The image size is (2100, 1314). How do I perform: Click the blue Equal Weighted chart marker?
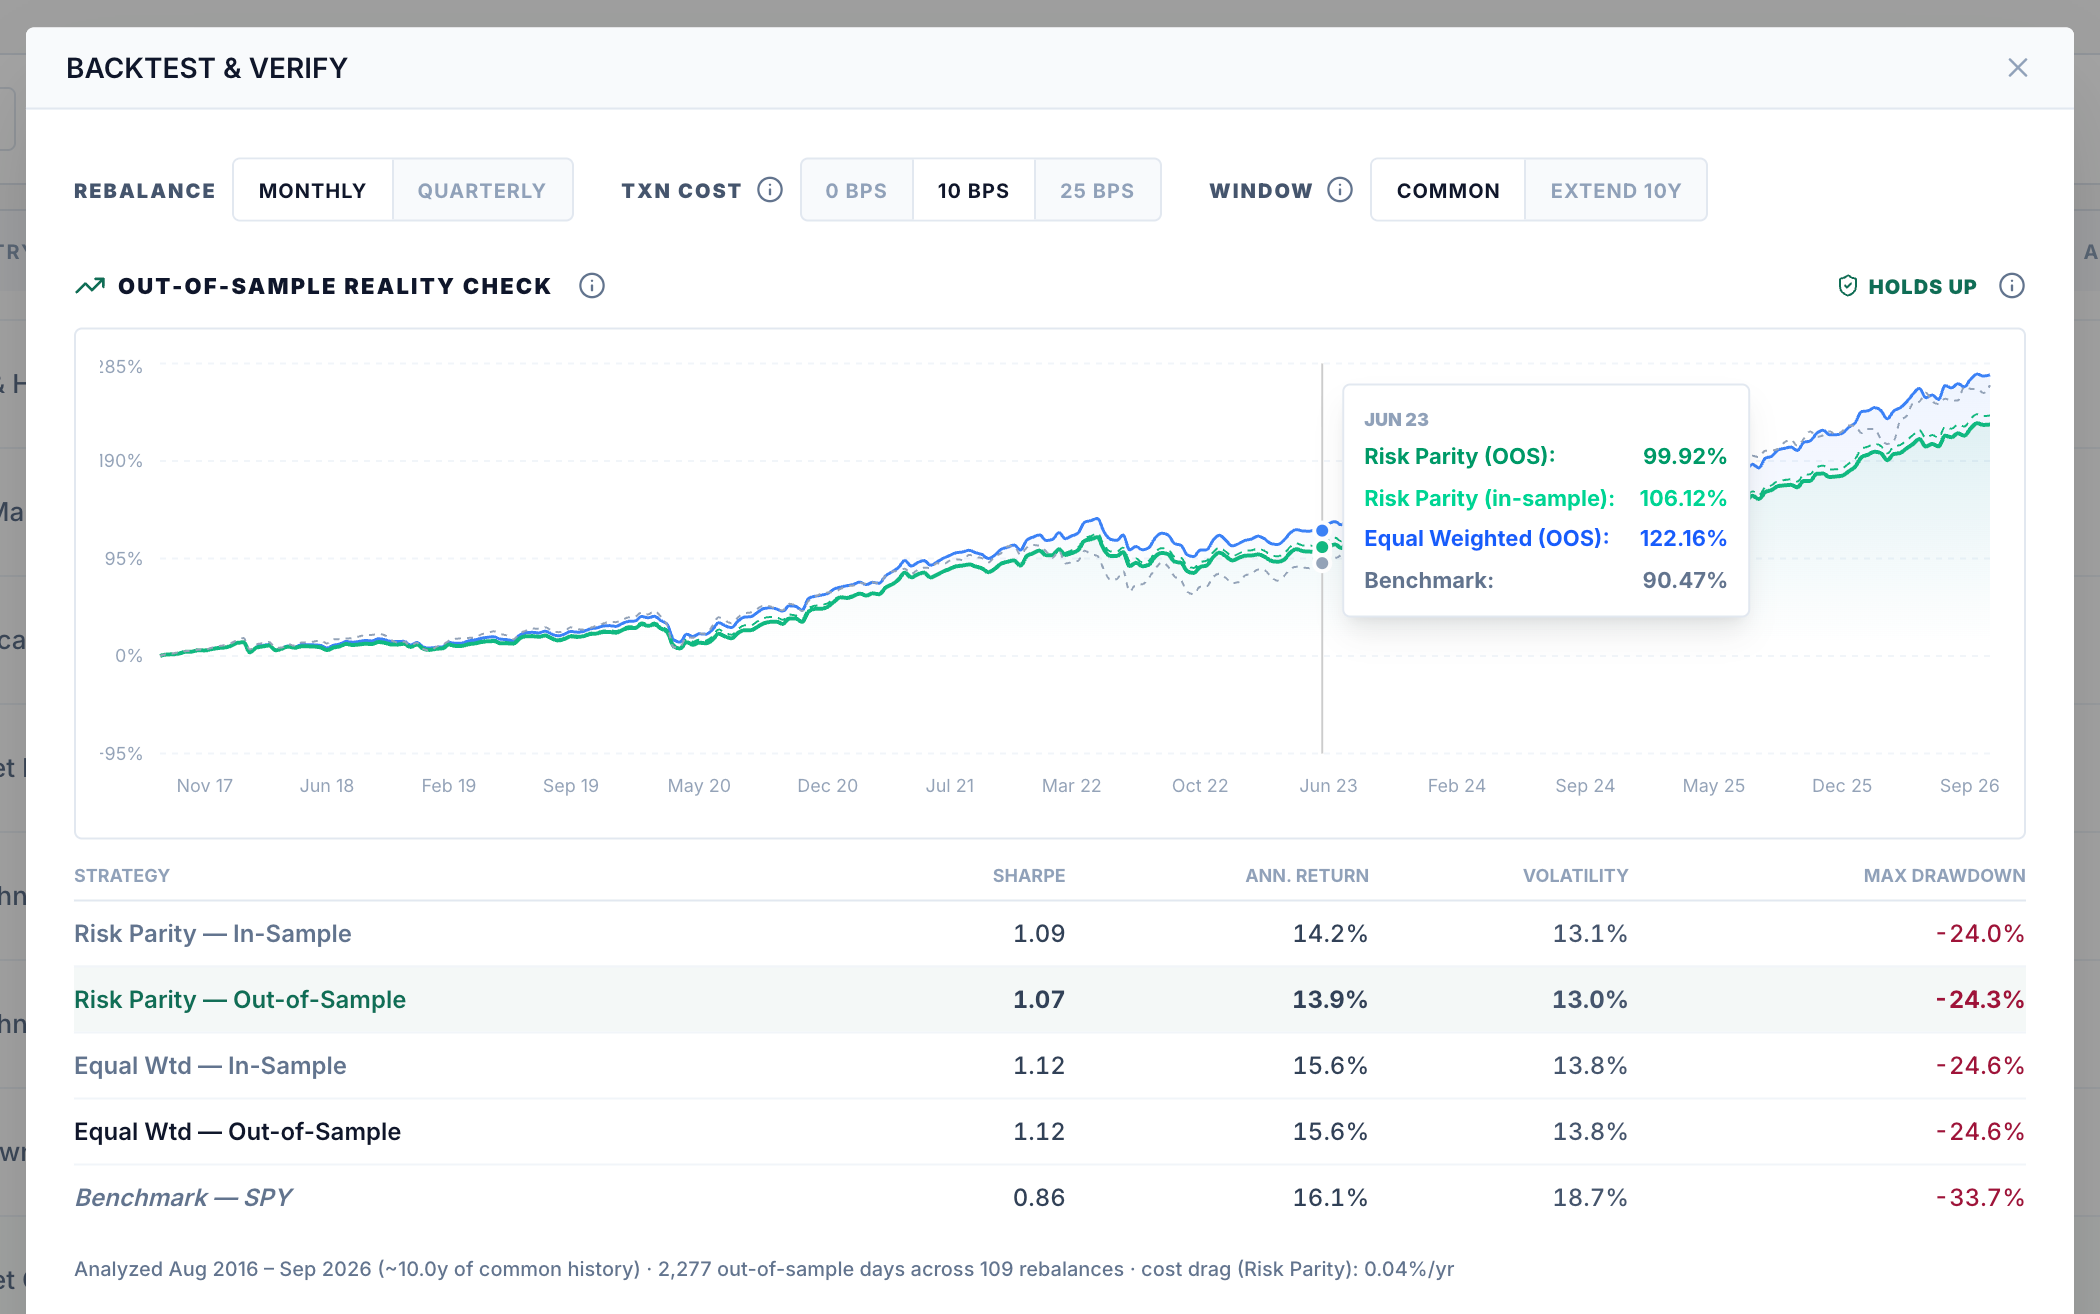tap(1322, 530)
